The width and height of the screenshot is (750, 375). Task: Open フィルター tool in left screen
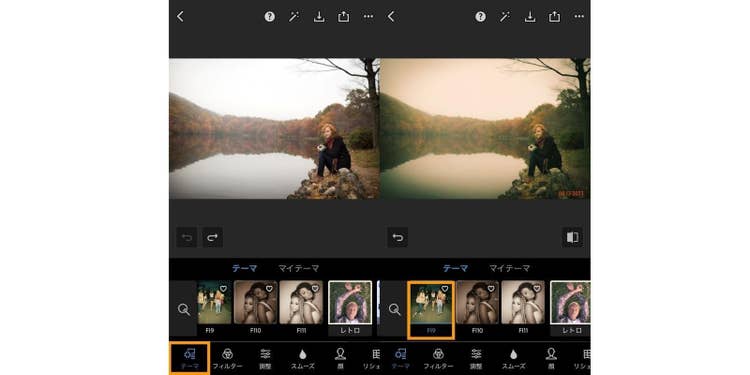pos(227,359)
